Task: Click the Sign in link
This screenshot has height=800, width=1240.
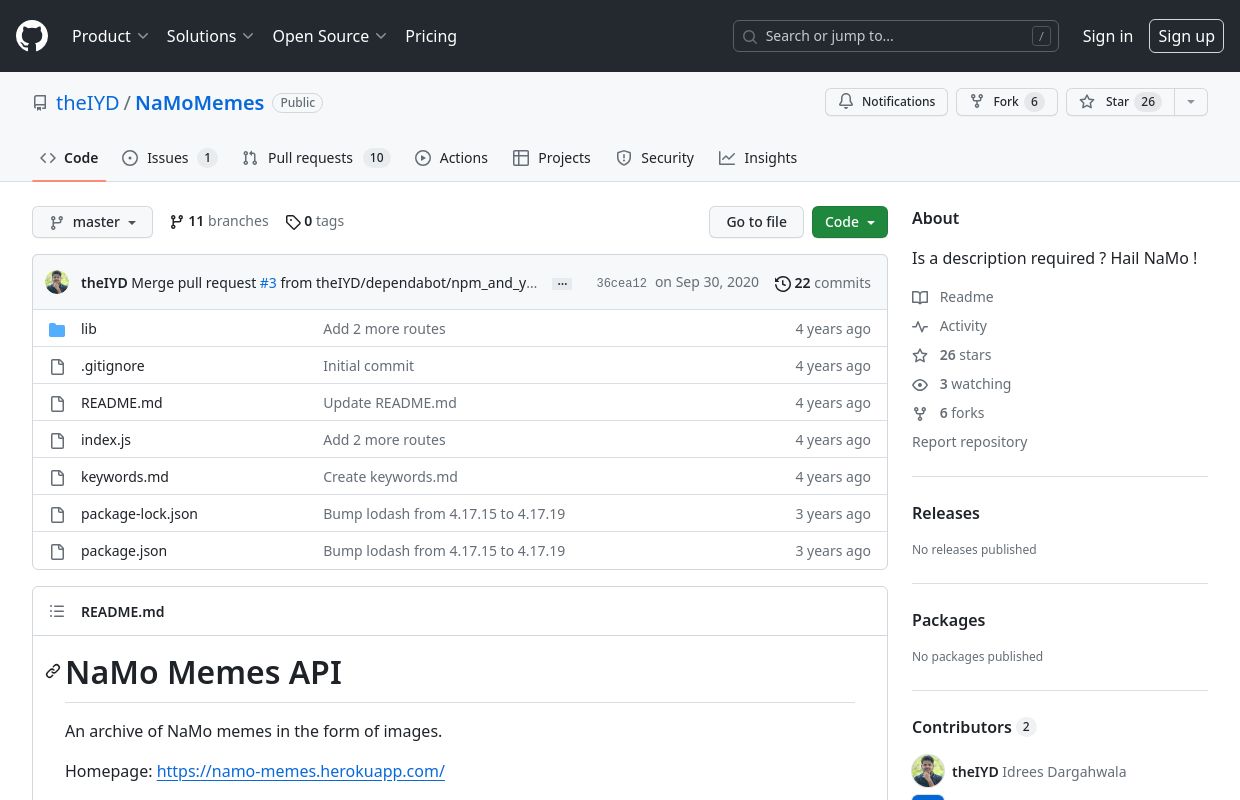Action: coord(1107,36)
